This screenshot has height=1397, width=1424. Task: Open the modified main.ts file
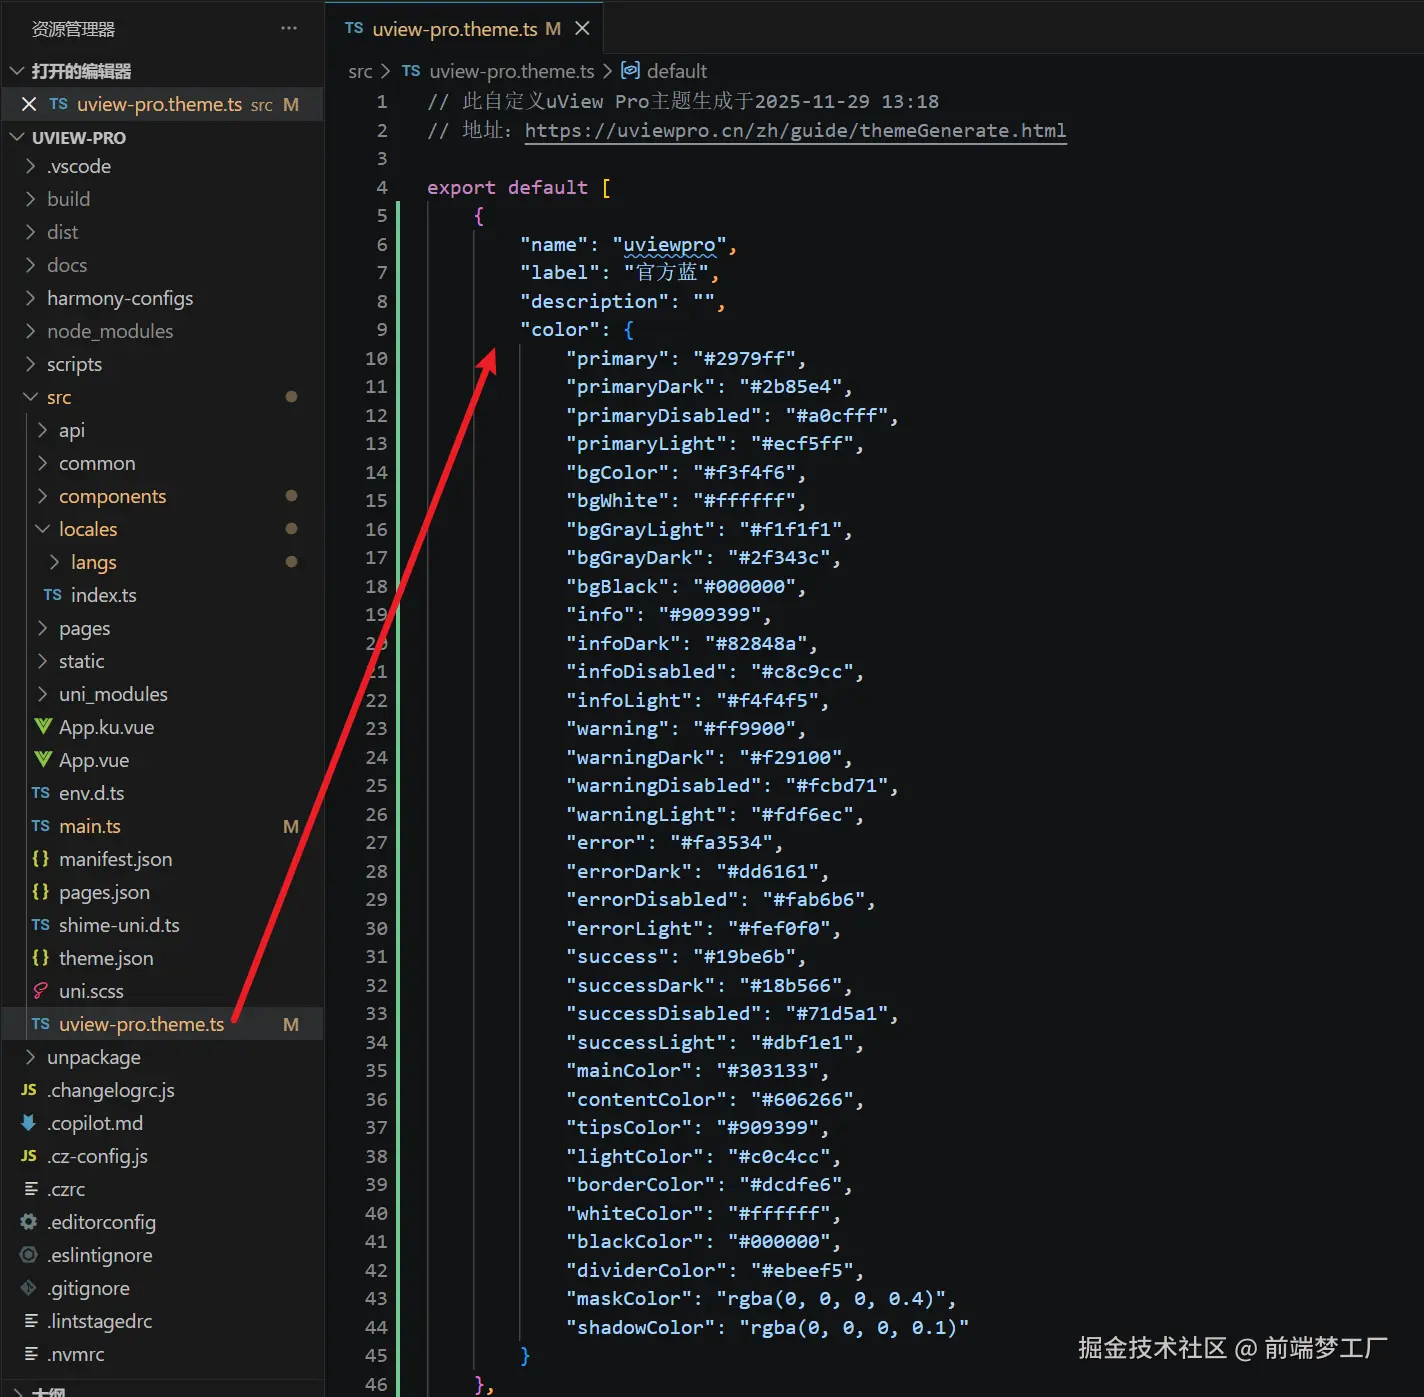click(x=162, y=826)
